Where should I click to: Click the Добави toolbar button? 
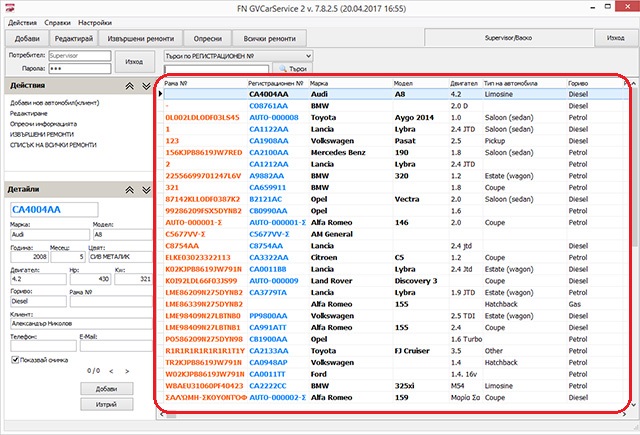click(x=27, y=38)
